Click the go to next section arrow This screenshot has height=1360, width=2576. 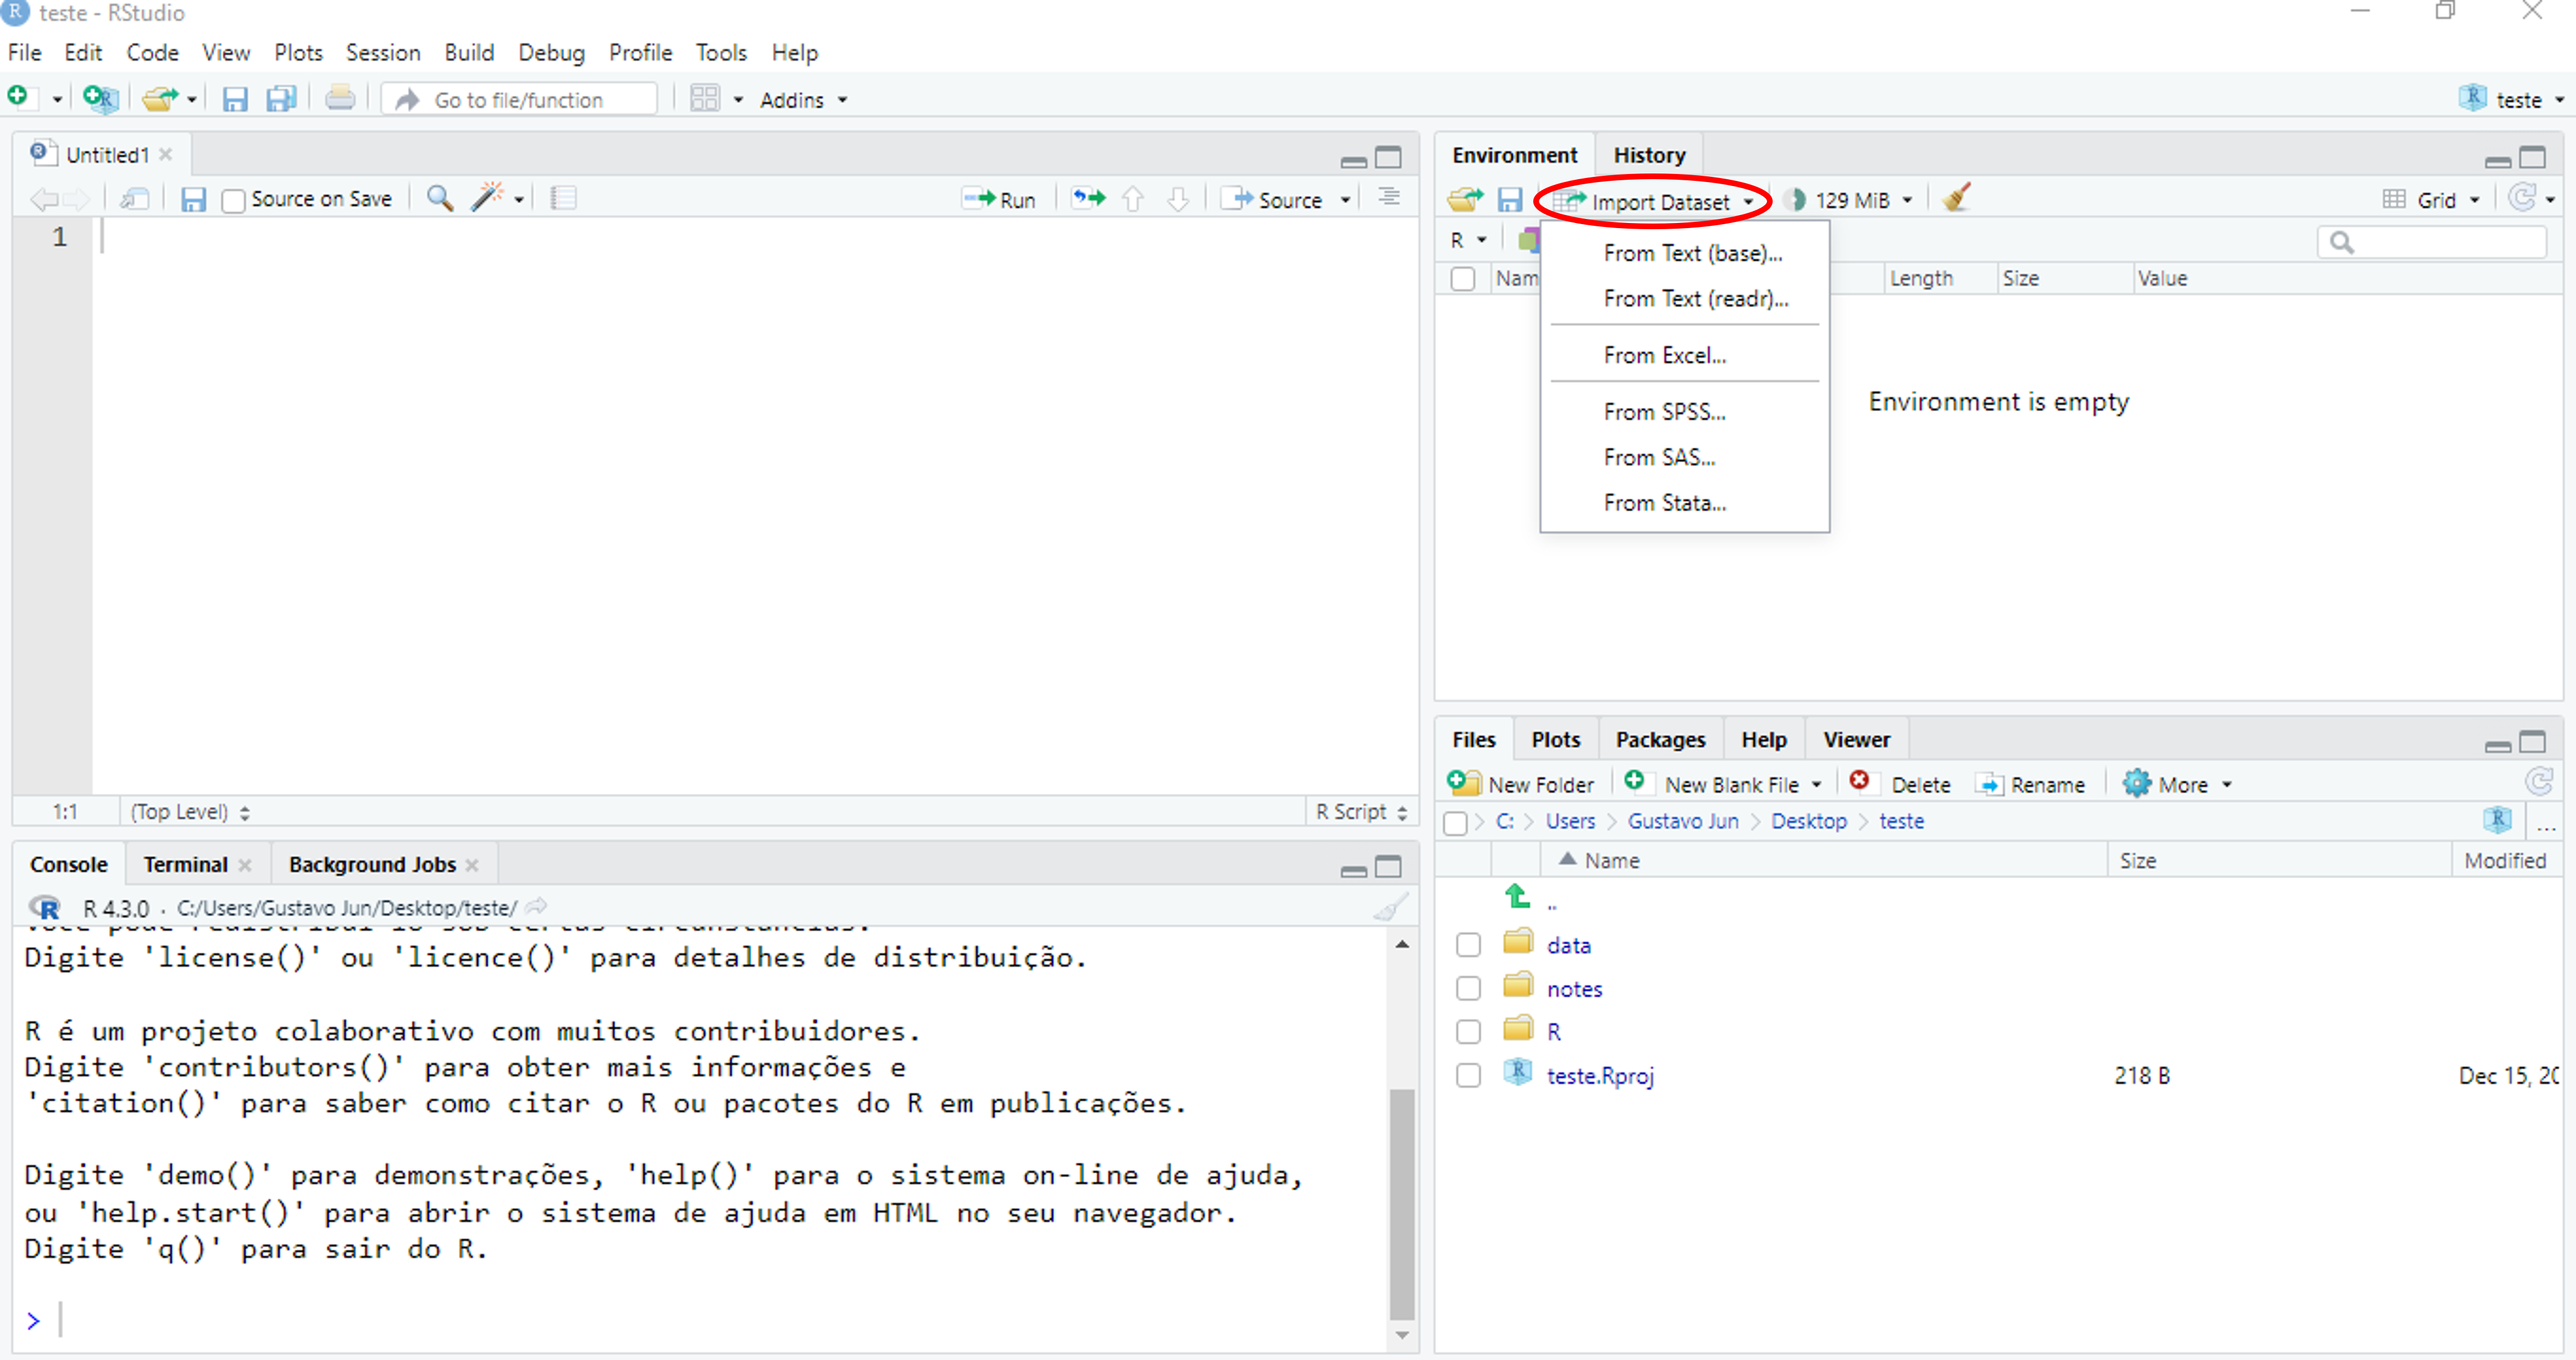pos(1178,199)
